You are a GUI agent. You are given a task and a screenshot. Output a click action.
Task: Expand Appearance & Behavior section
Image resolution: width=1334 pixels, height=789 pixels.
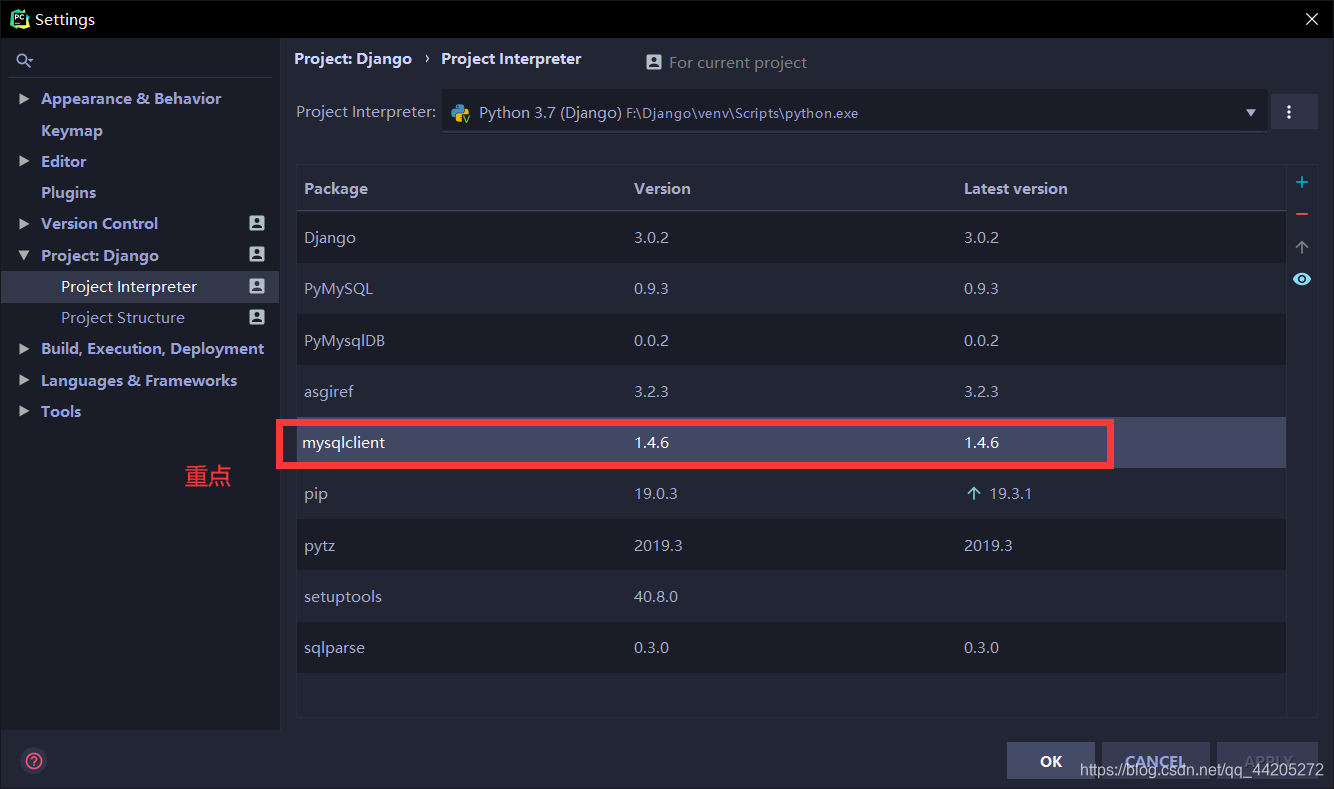[24, 99]
